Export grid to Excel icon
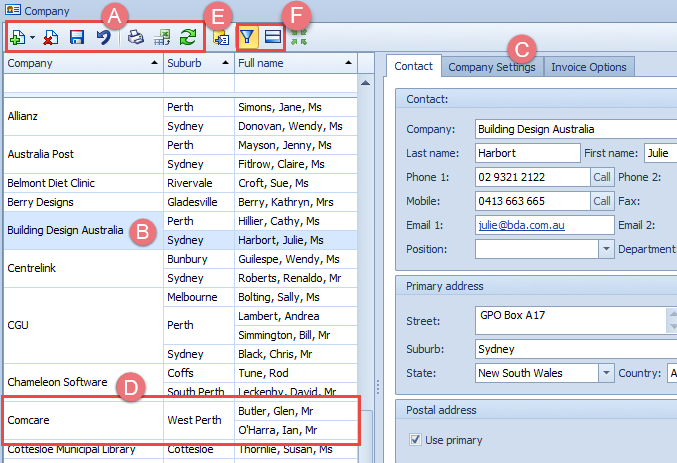Viewport: 677px width, 463px height. [x=162, y=38]
